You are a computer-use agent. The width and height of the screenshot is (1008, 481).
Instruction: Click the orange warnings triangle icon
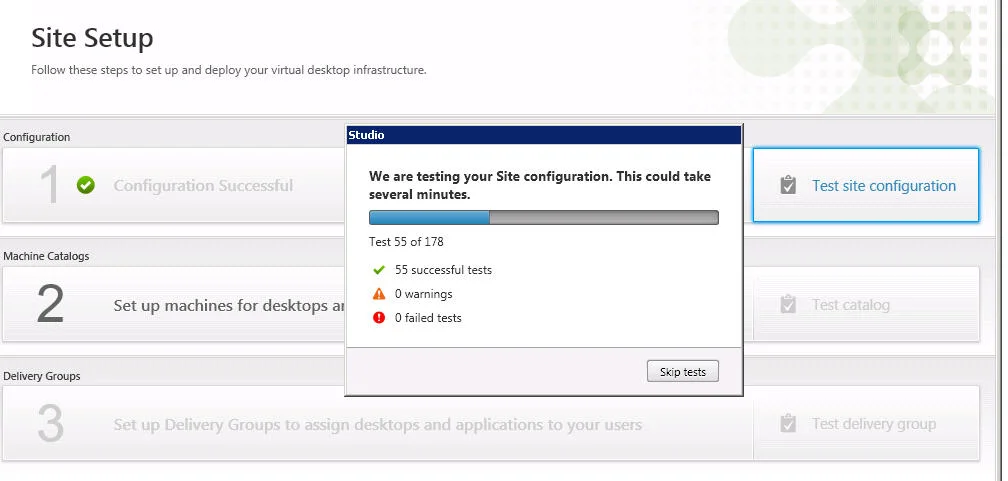coord(379,294)
